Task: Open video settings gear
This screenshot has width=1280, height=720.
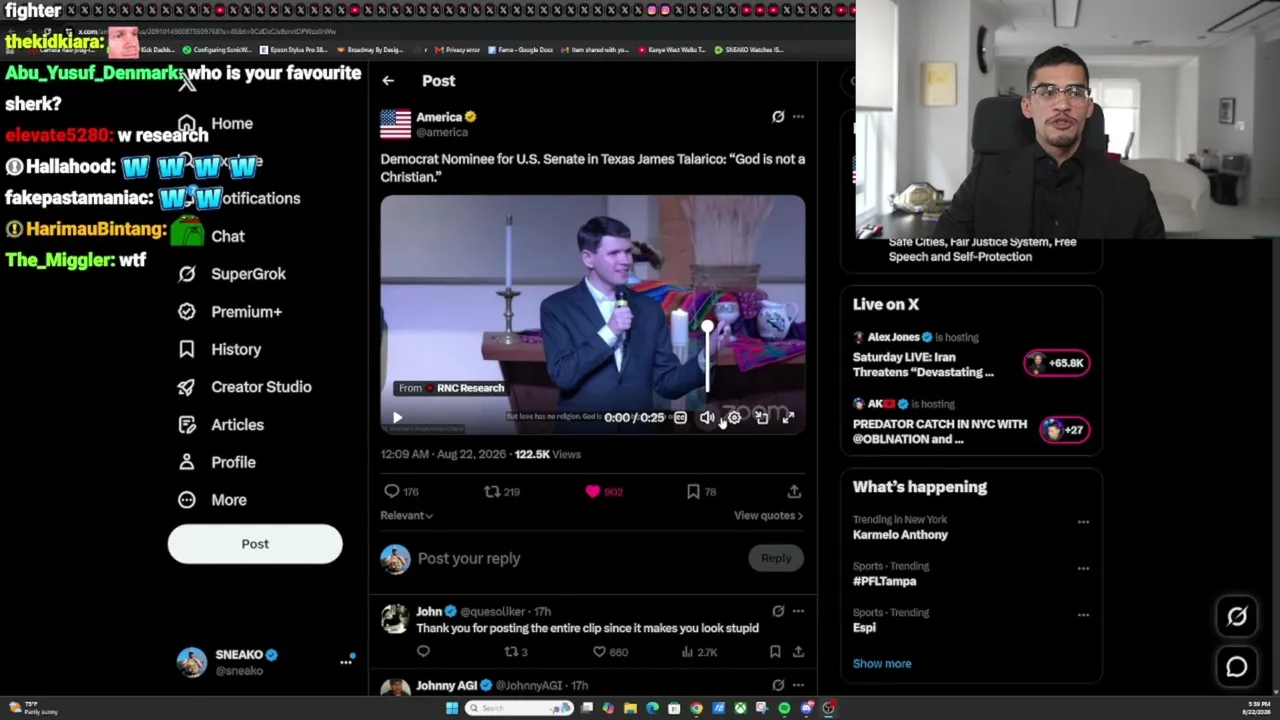Action: (x=734, y=418)
